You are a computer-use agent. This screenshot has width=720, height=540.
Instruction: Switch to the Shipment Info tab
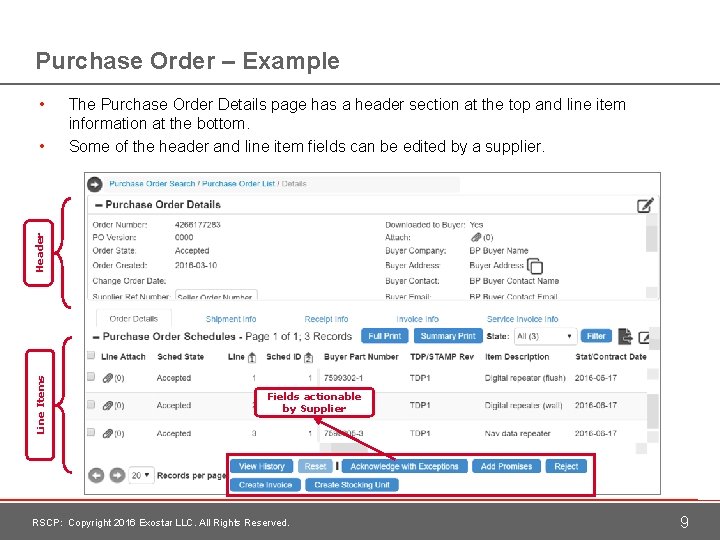231,319
